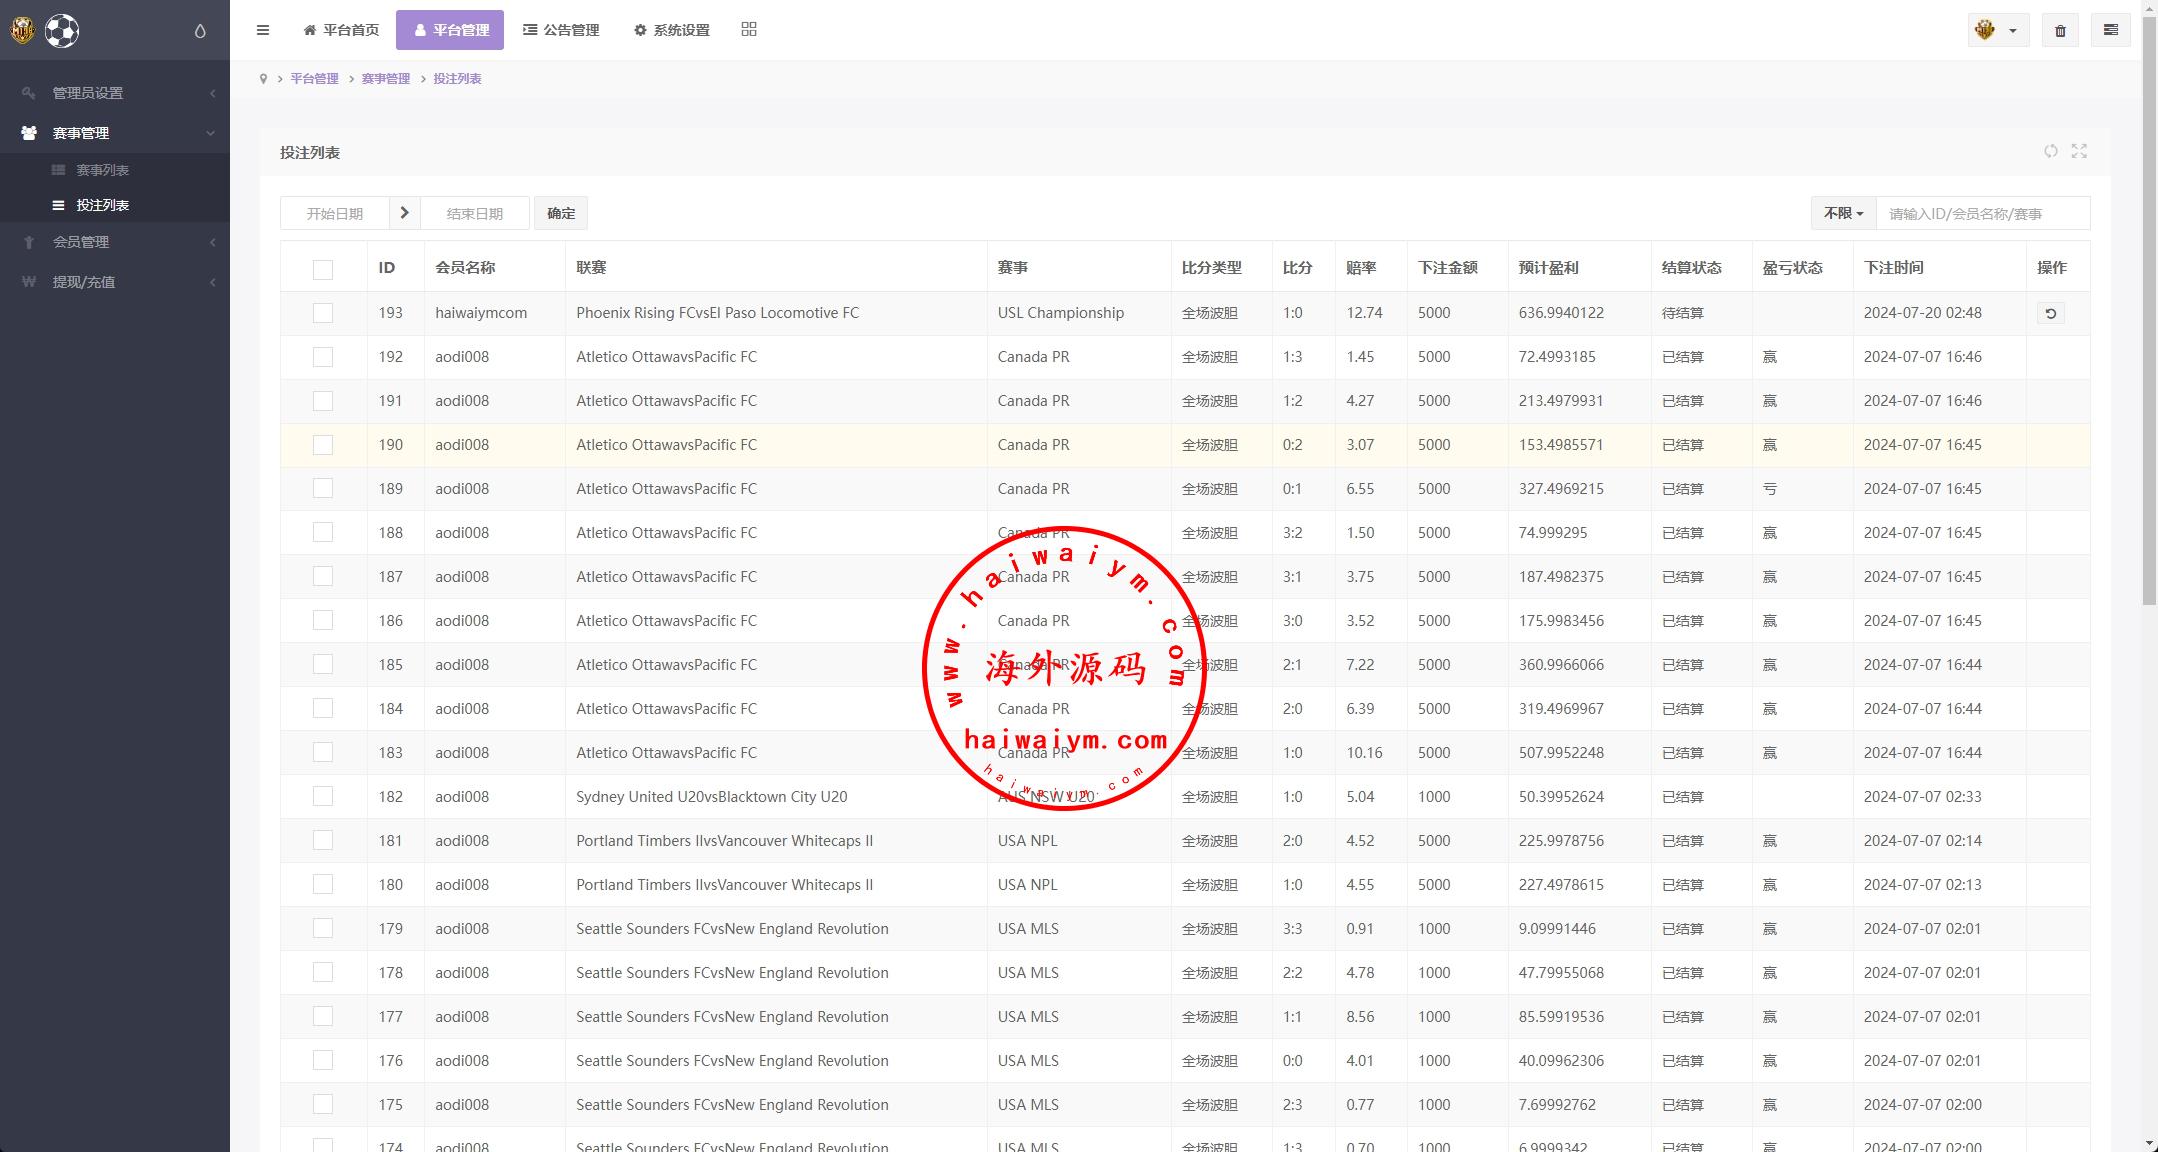Open the user avatar dropdown menu
This screenshot has height=1152, width=2158.
1997,30
